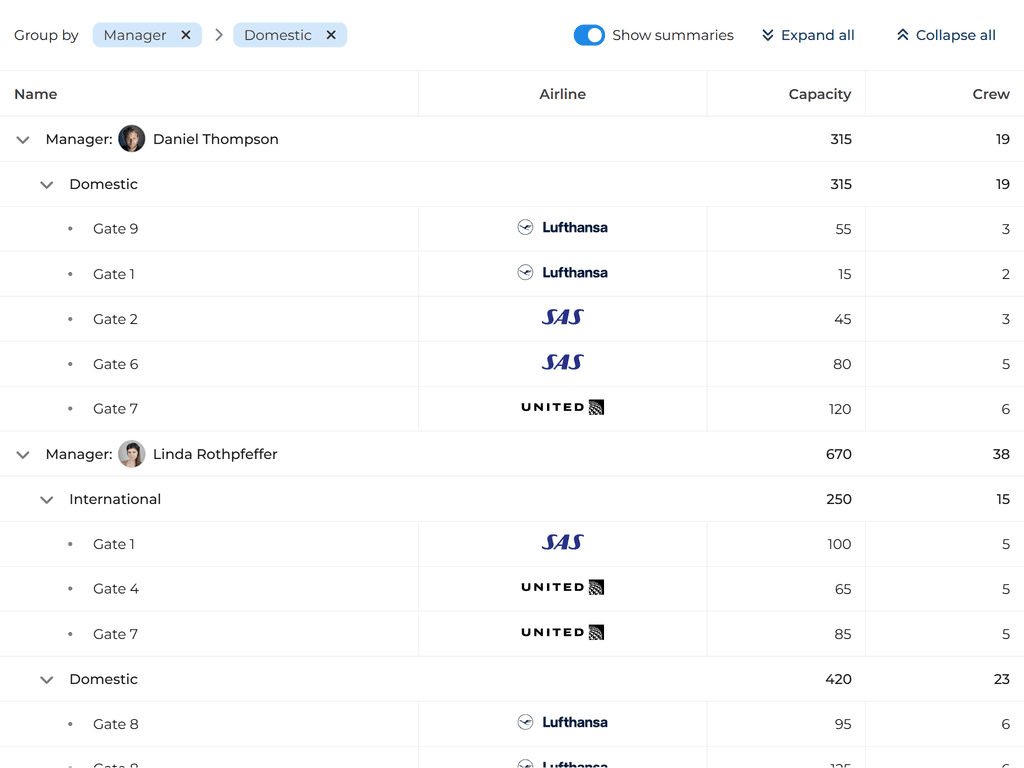This screenshot has height=768, width=1024.
Task: Sort by the Capacity column header
Action: point(819,94)
